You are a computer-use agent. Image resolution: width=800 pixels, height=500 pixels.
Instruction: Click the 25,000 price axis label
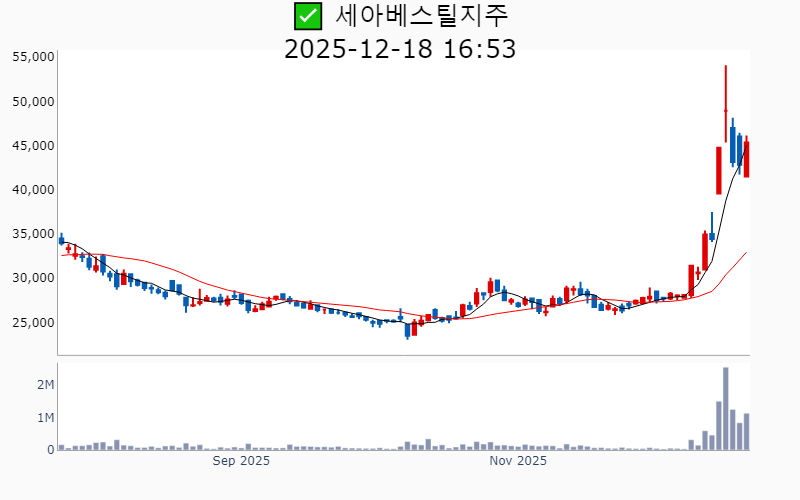pyautogui.click(x=33, y=322)
